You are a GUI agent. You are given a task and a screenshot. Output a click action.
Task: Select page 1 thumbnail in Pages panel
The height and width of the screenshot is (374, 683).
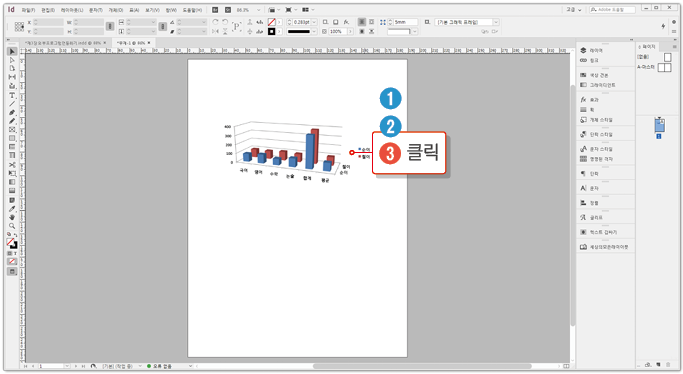point(659,125)
